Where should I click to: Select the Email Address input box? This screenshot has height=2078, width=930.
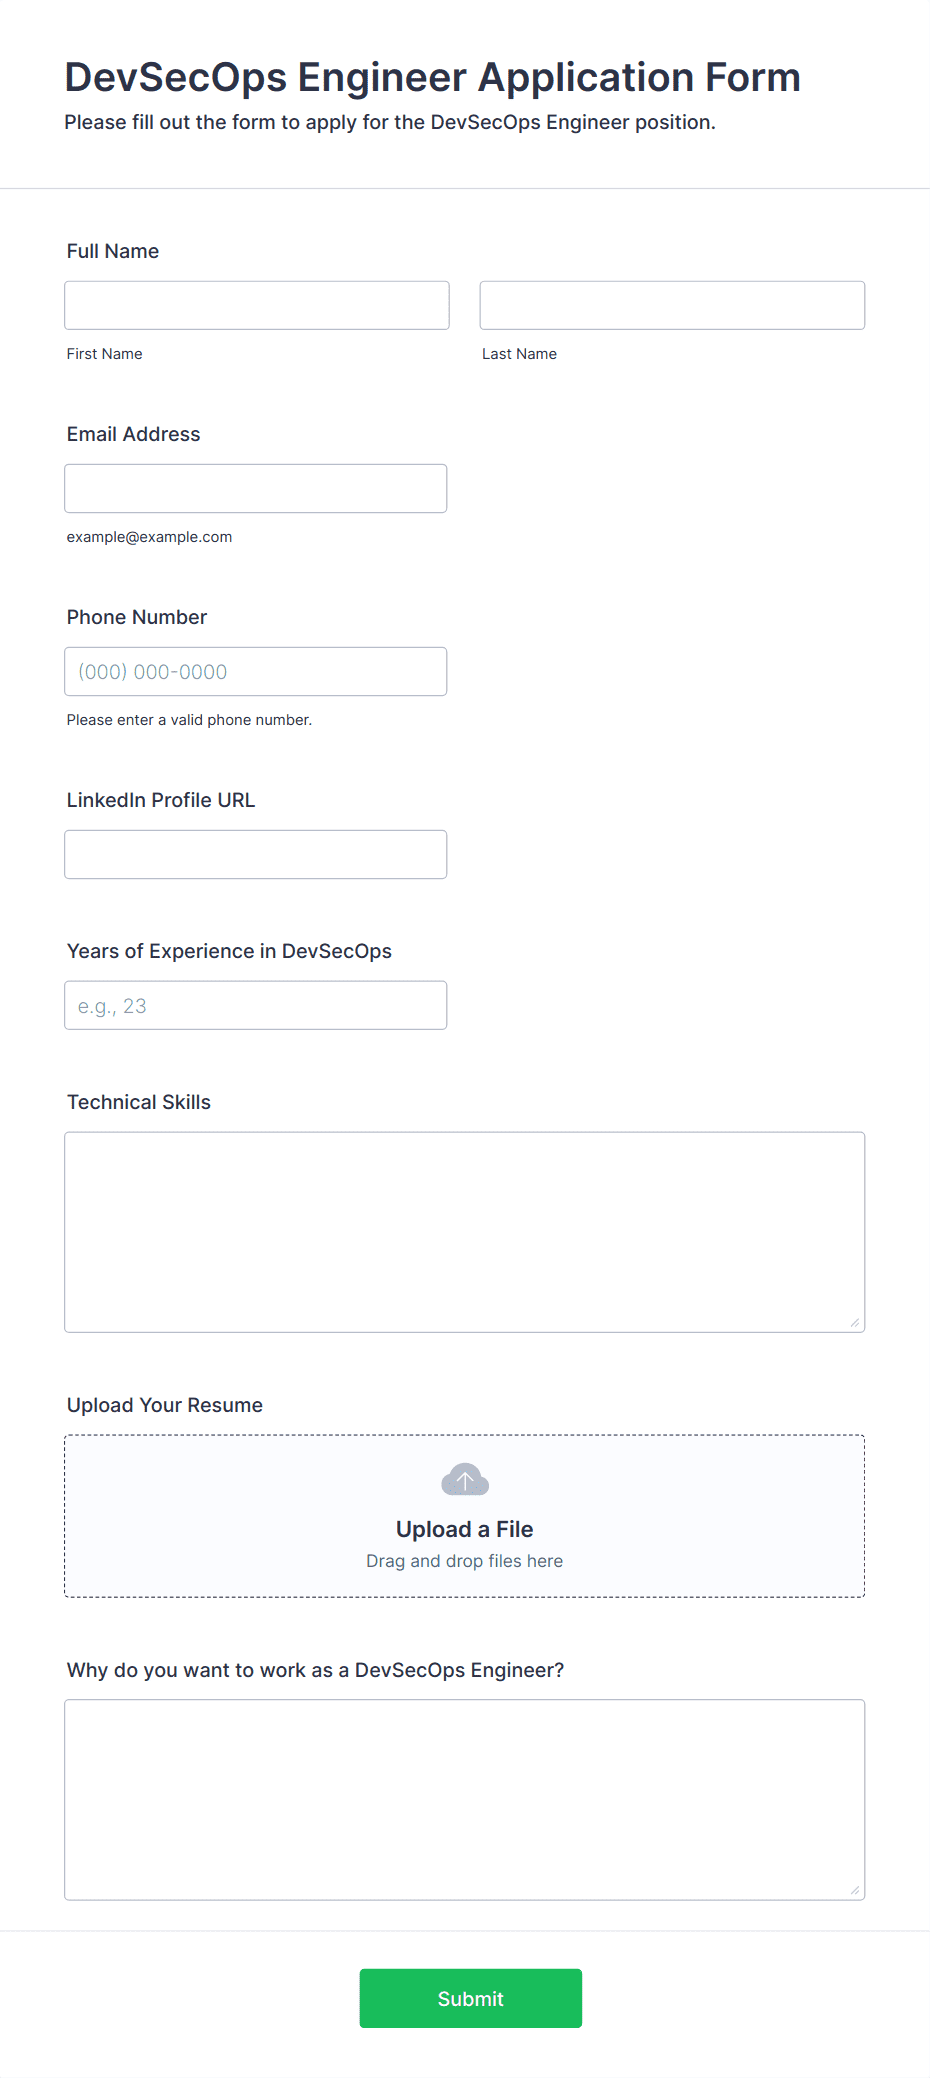(256, 488)
